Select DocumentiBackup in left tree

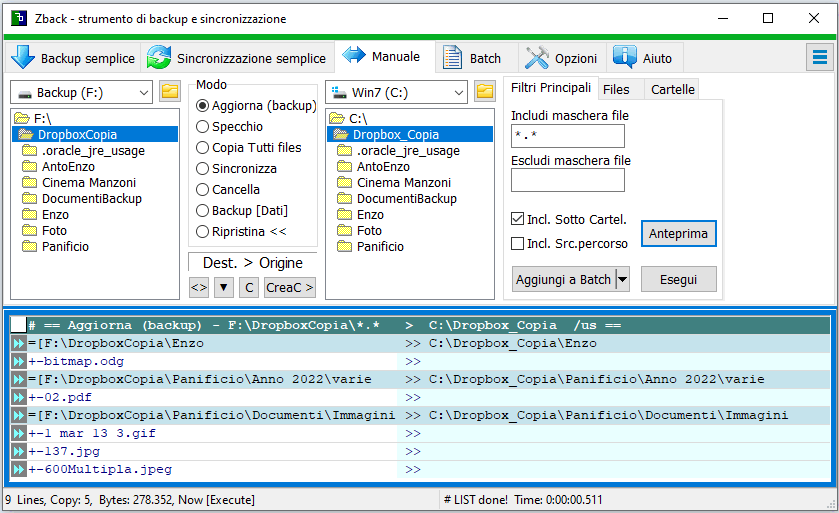click(x=91, y=198)
